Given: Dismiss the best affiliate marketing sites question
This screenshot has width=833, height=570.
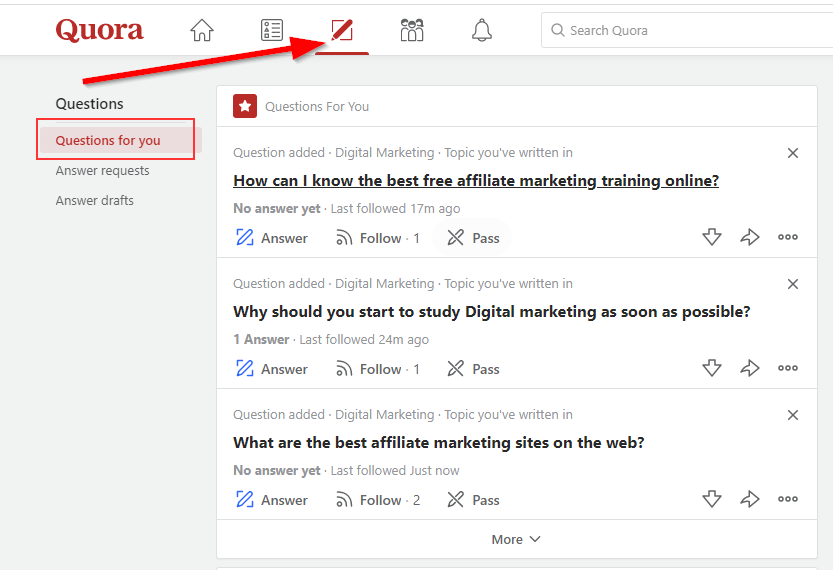Looking at the screenshot, I should click(793, 415).
